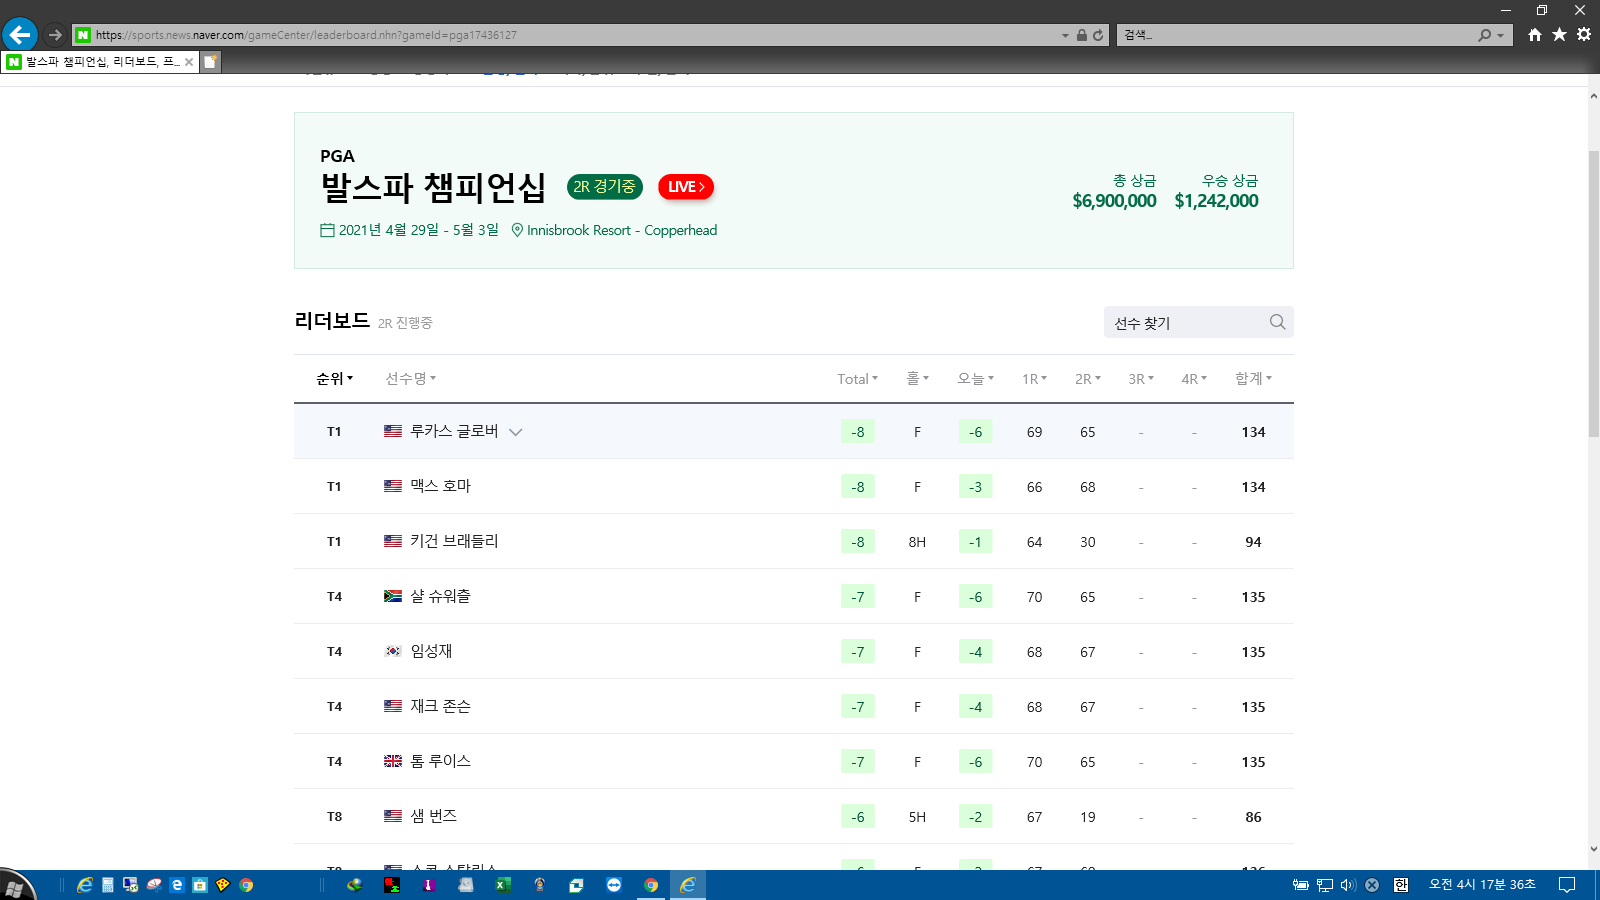This screenshot has width=1600, height=900.
Task: Sort by 1R column header
Action: pos(1034,379)
